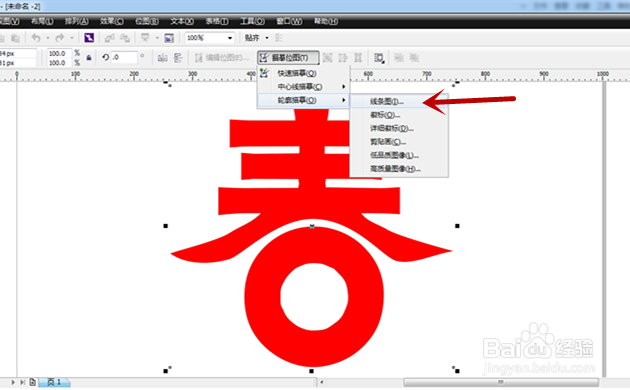The width and height of the screenshot is (630, 390).
Task: Open the 布局(L) menu
Action: 42,21
